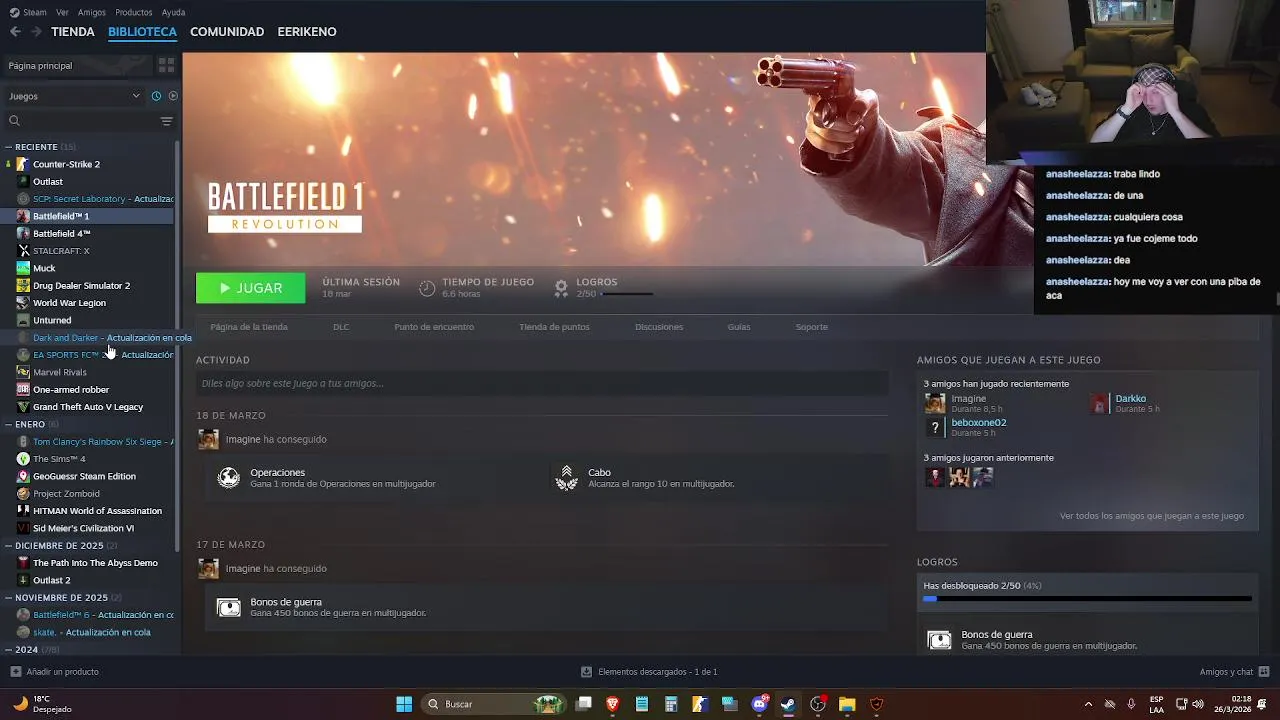Select Outlast game icon in list
The width and height of the screenshot is (1280, 720).
pos(23,181)
